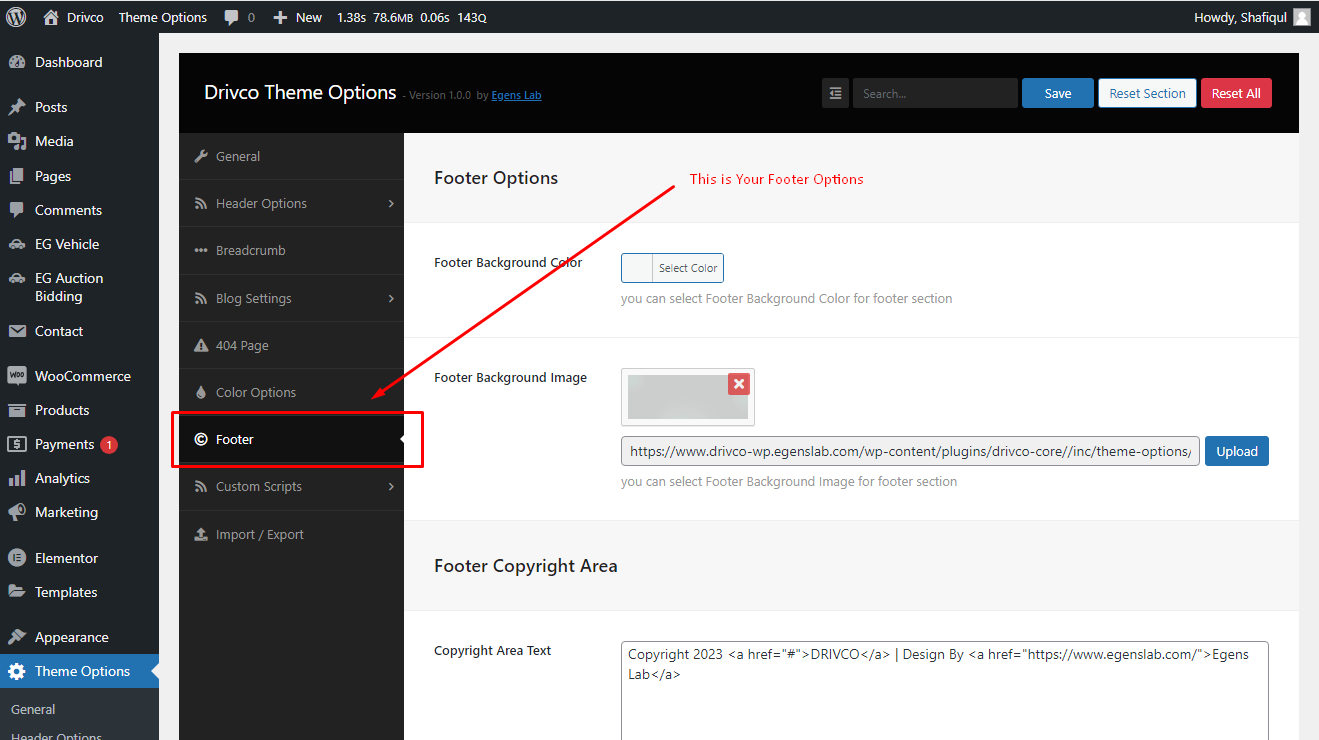Click the Media library icon
Image resolution: width=1319 pixels, height=740 pixels.
pyautogui.click(x=16, y=141)
